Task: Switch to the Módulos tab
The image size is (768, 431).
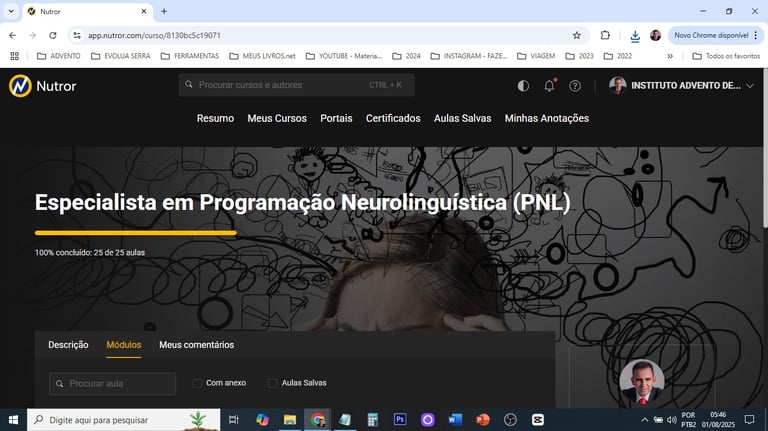Action: click(123, 345)
